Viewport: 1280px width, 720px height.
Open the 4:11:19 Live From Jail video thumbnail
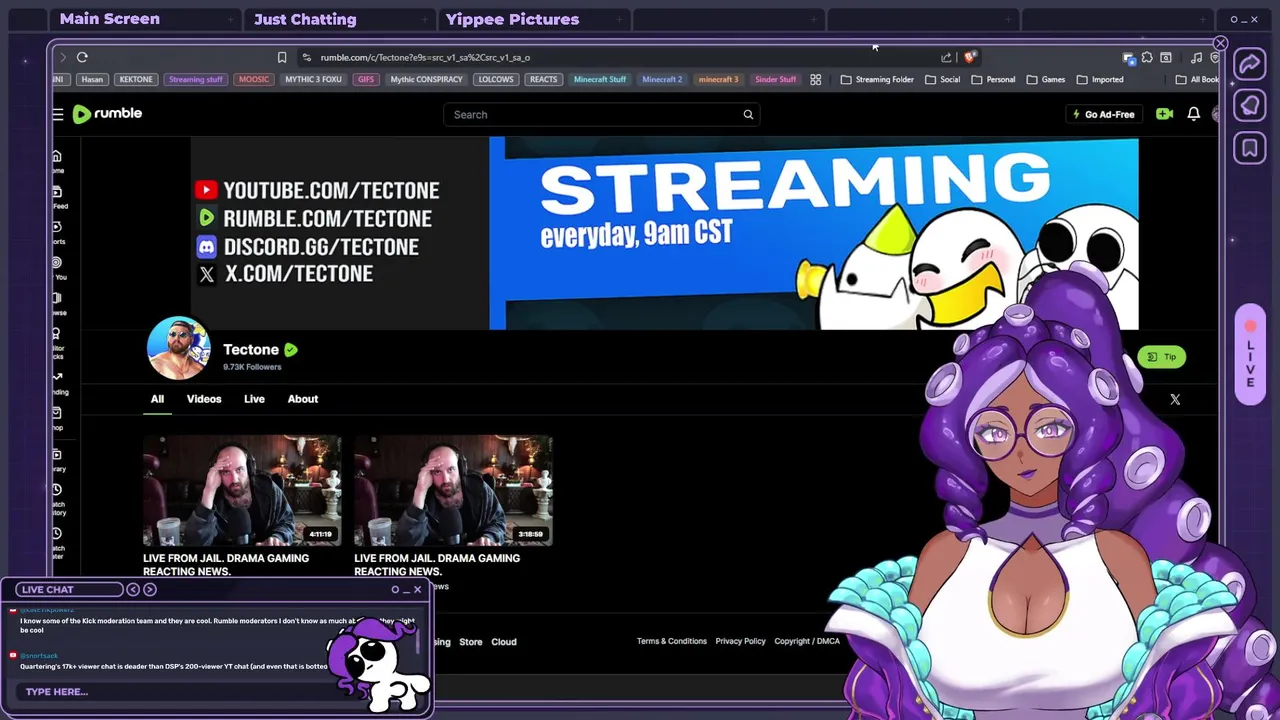point(242,490)
